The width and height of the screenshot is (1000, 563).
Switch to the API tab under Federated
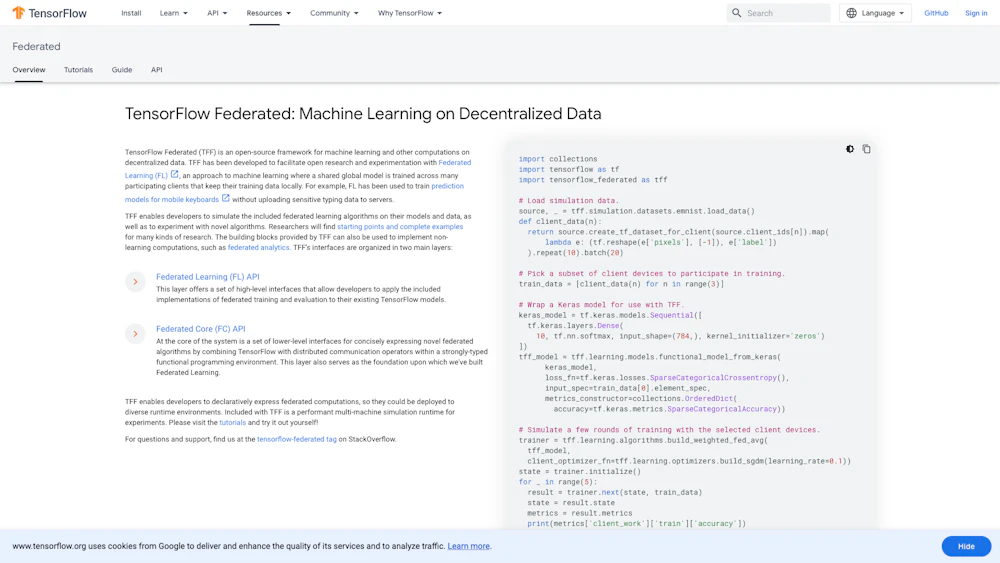pos(156,69)
